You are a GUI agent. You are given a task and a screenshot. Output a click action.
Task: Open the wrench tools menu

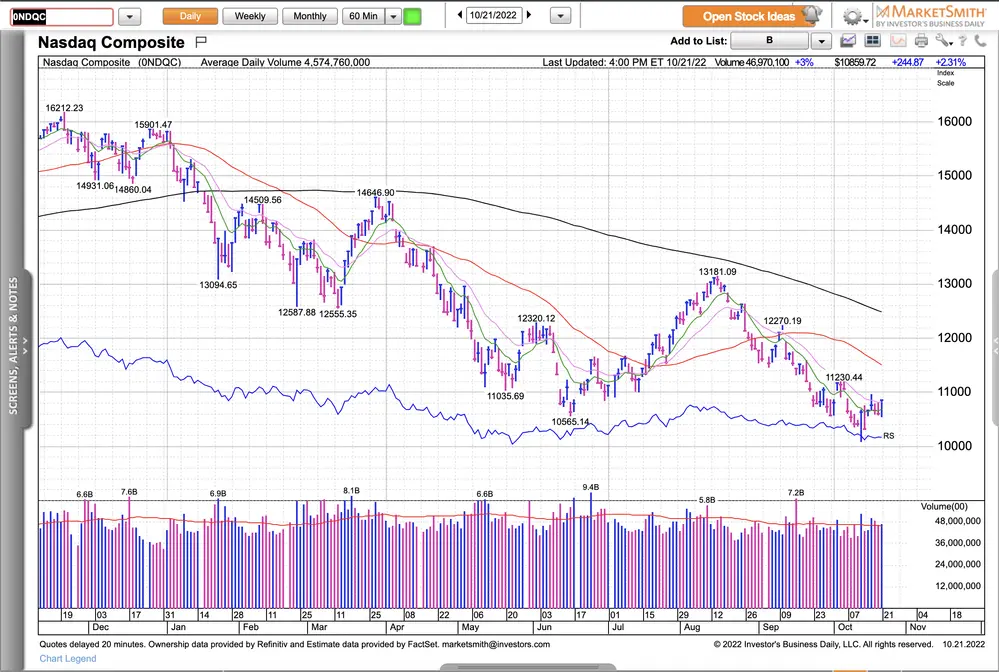pos(944,41)
